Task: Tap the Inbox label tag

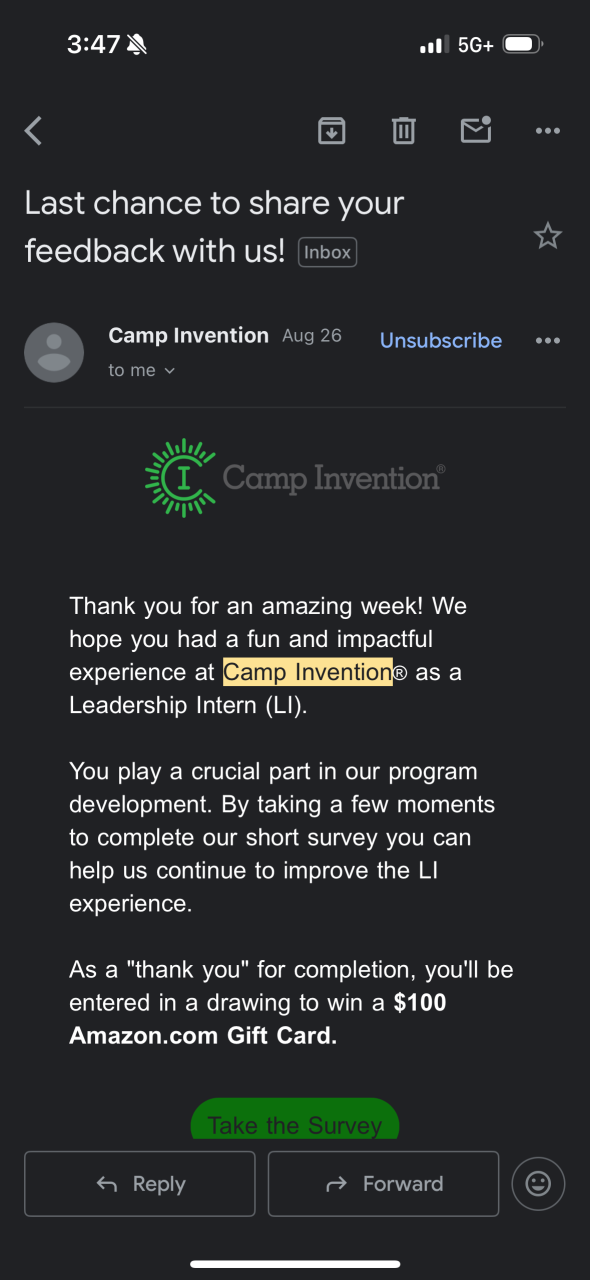Action: click(328, 252)
